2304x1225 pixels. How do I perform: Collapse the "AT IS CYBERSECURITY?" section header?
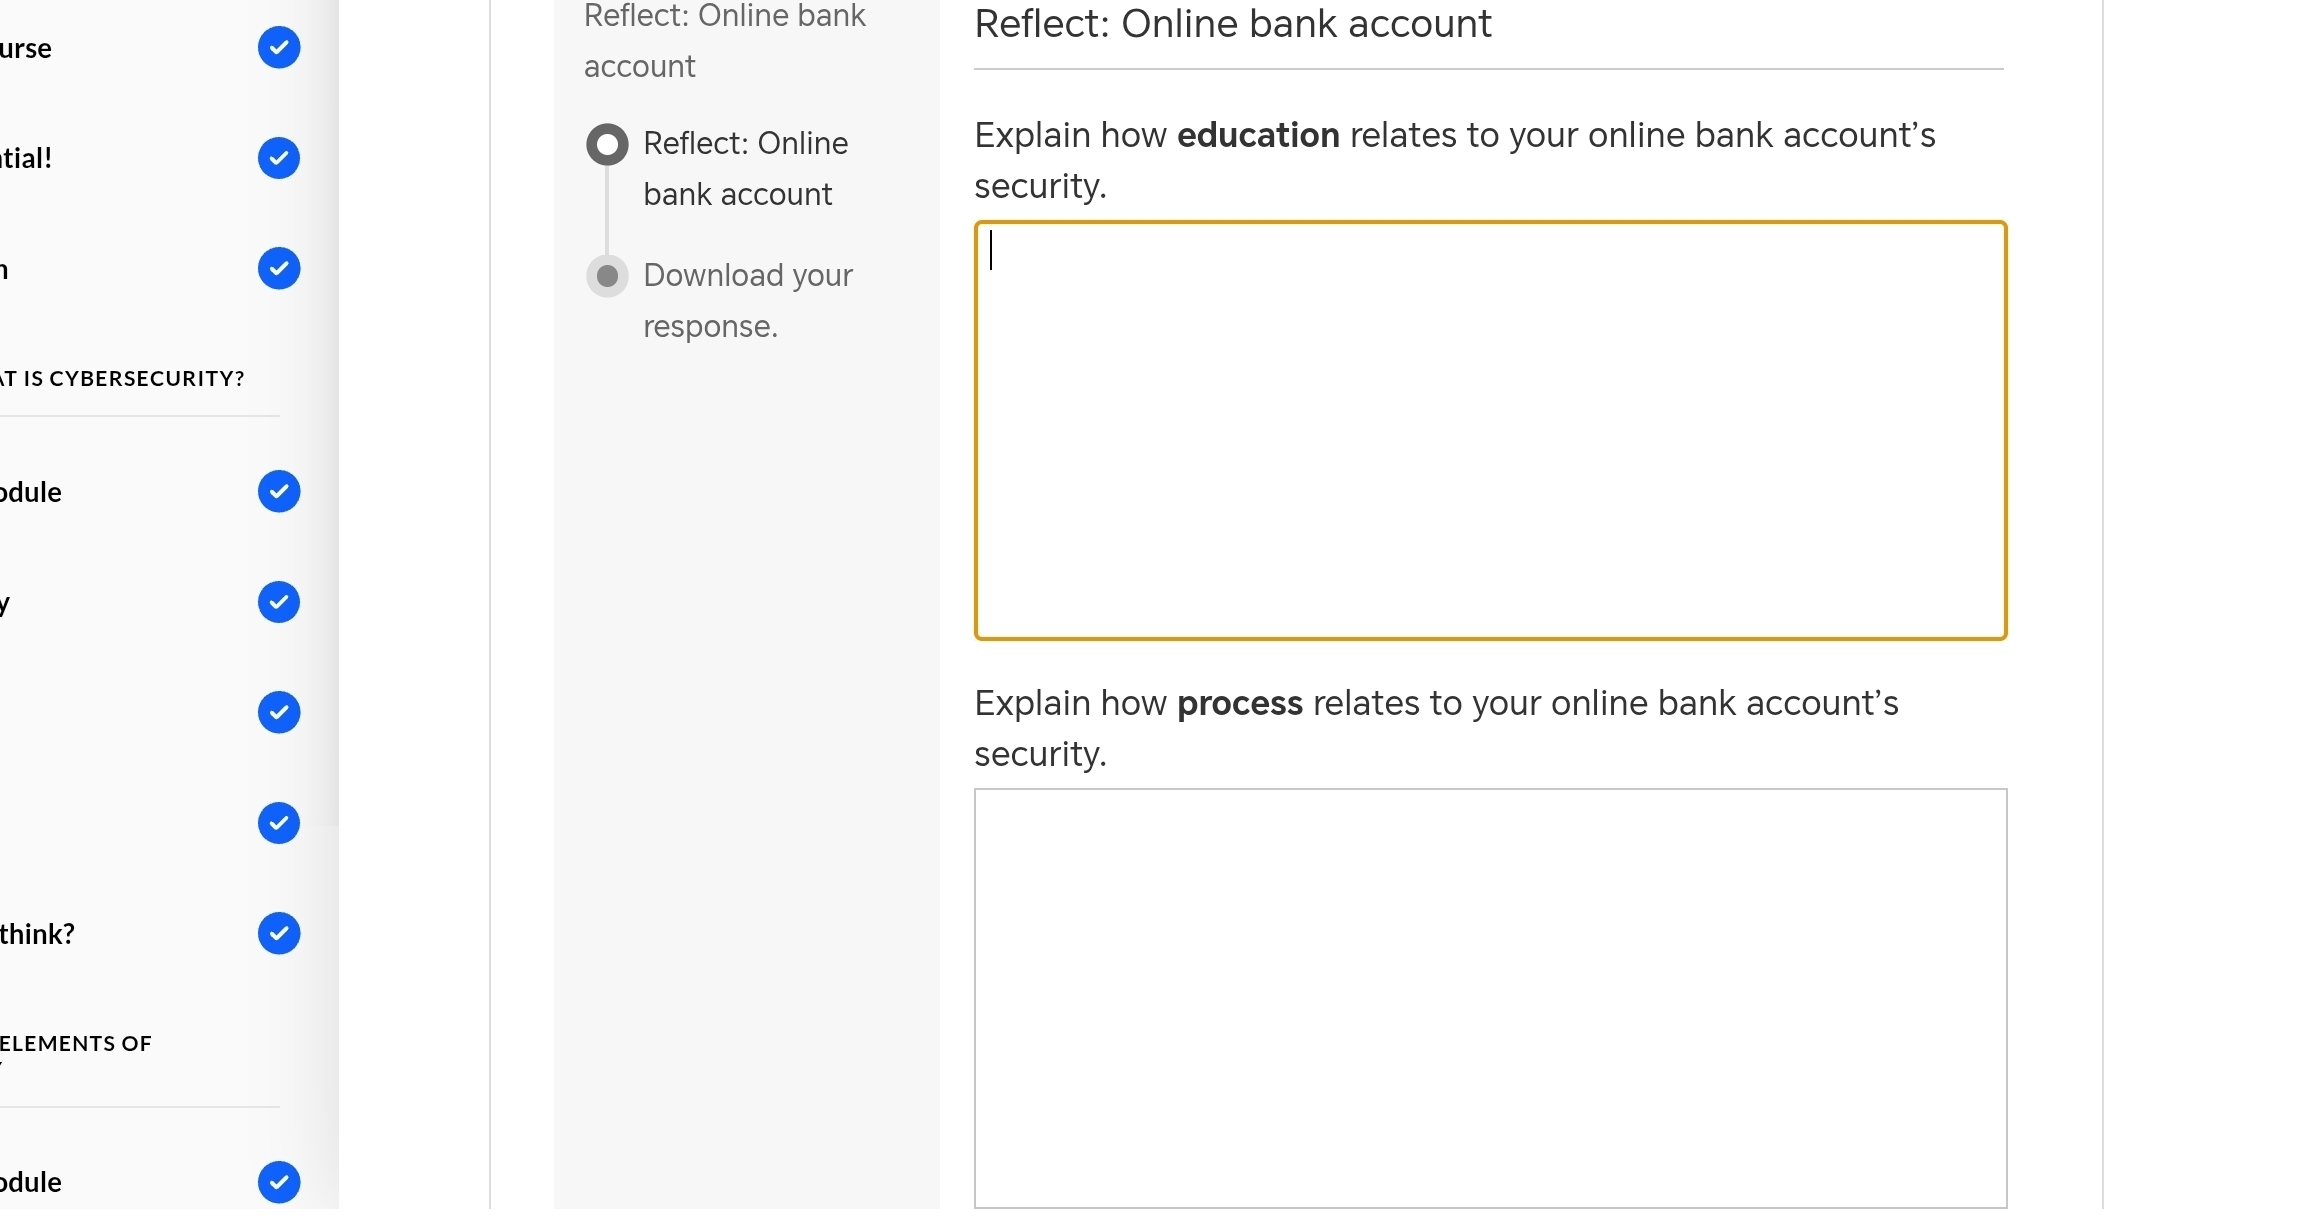pyautogui.click(x=122, y=379)
